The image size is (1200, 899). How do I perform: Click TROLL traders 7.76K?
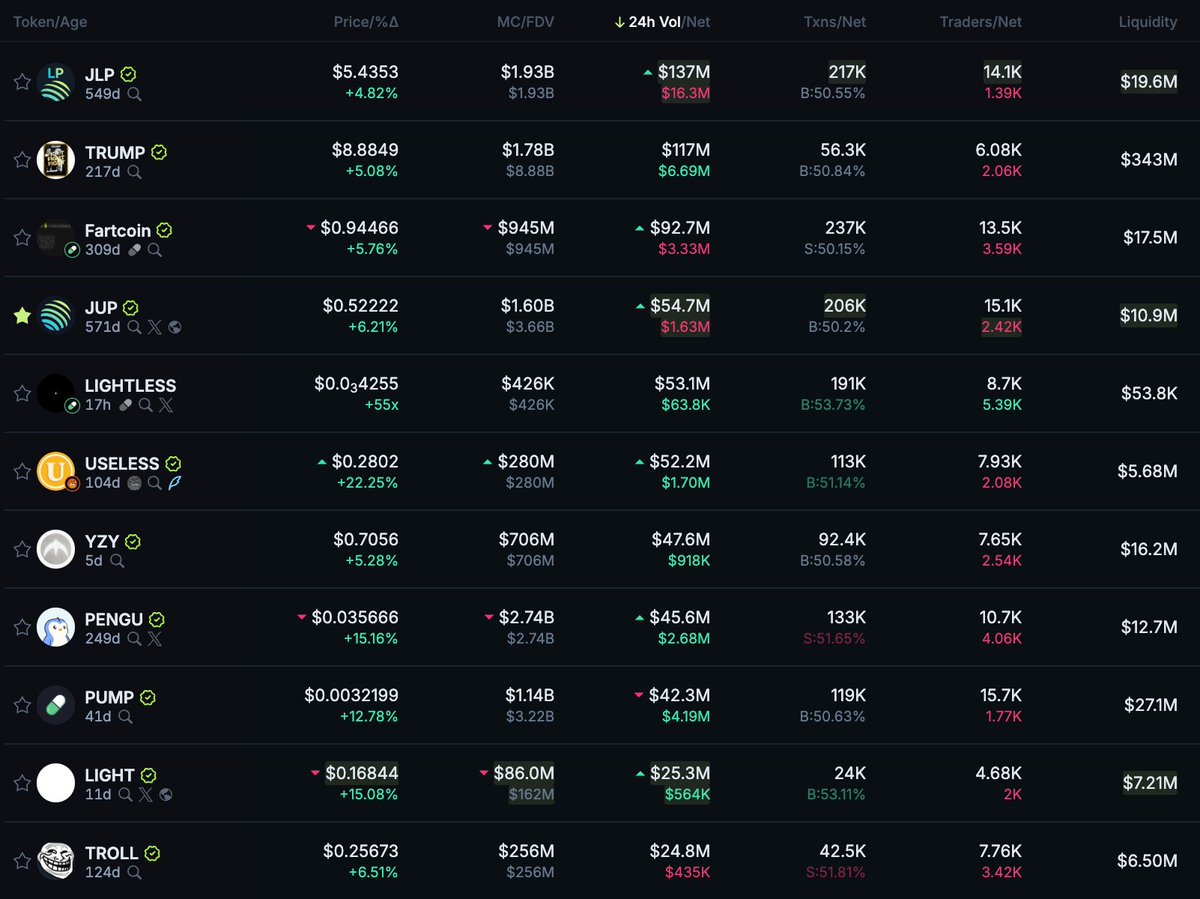point(999,852)
